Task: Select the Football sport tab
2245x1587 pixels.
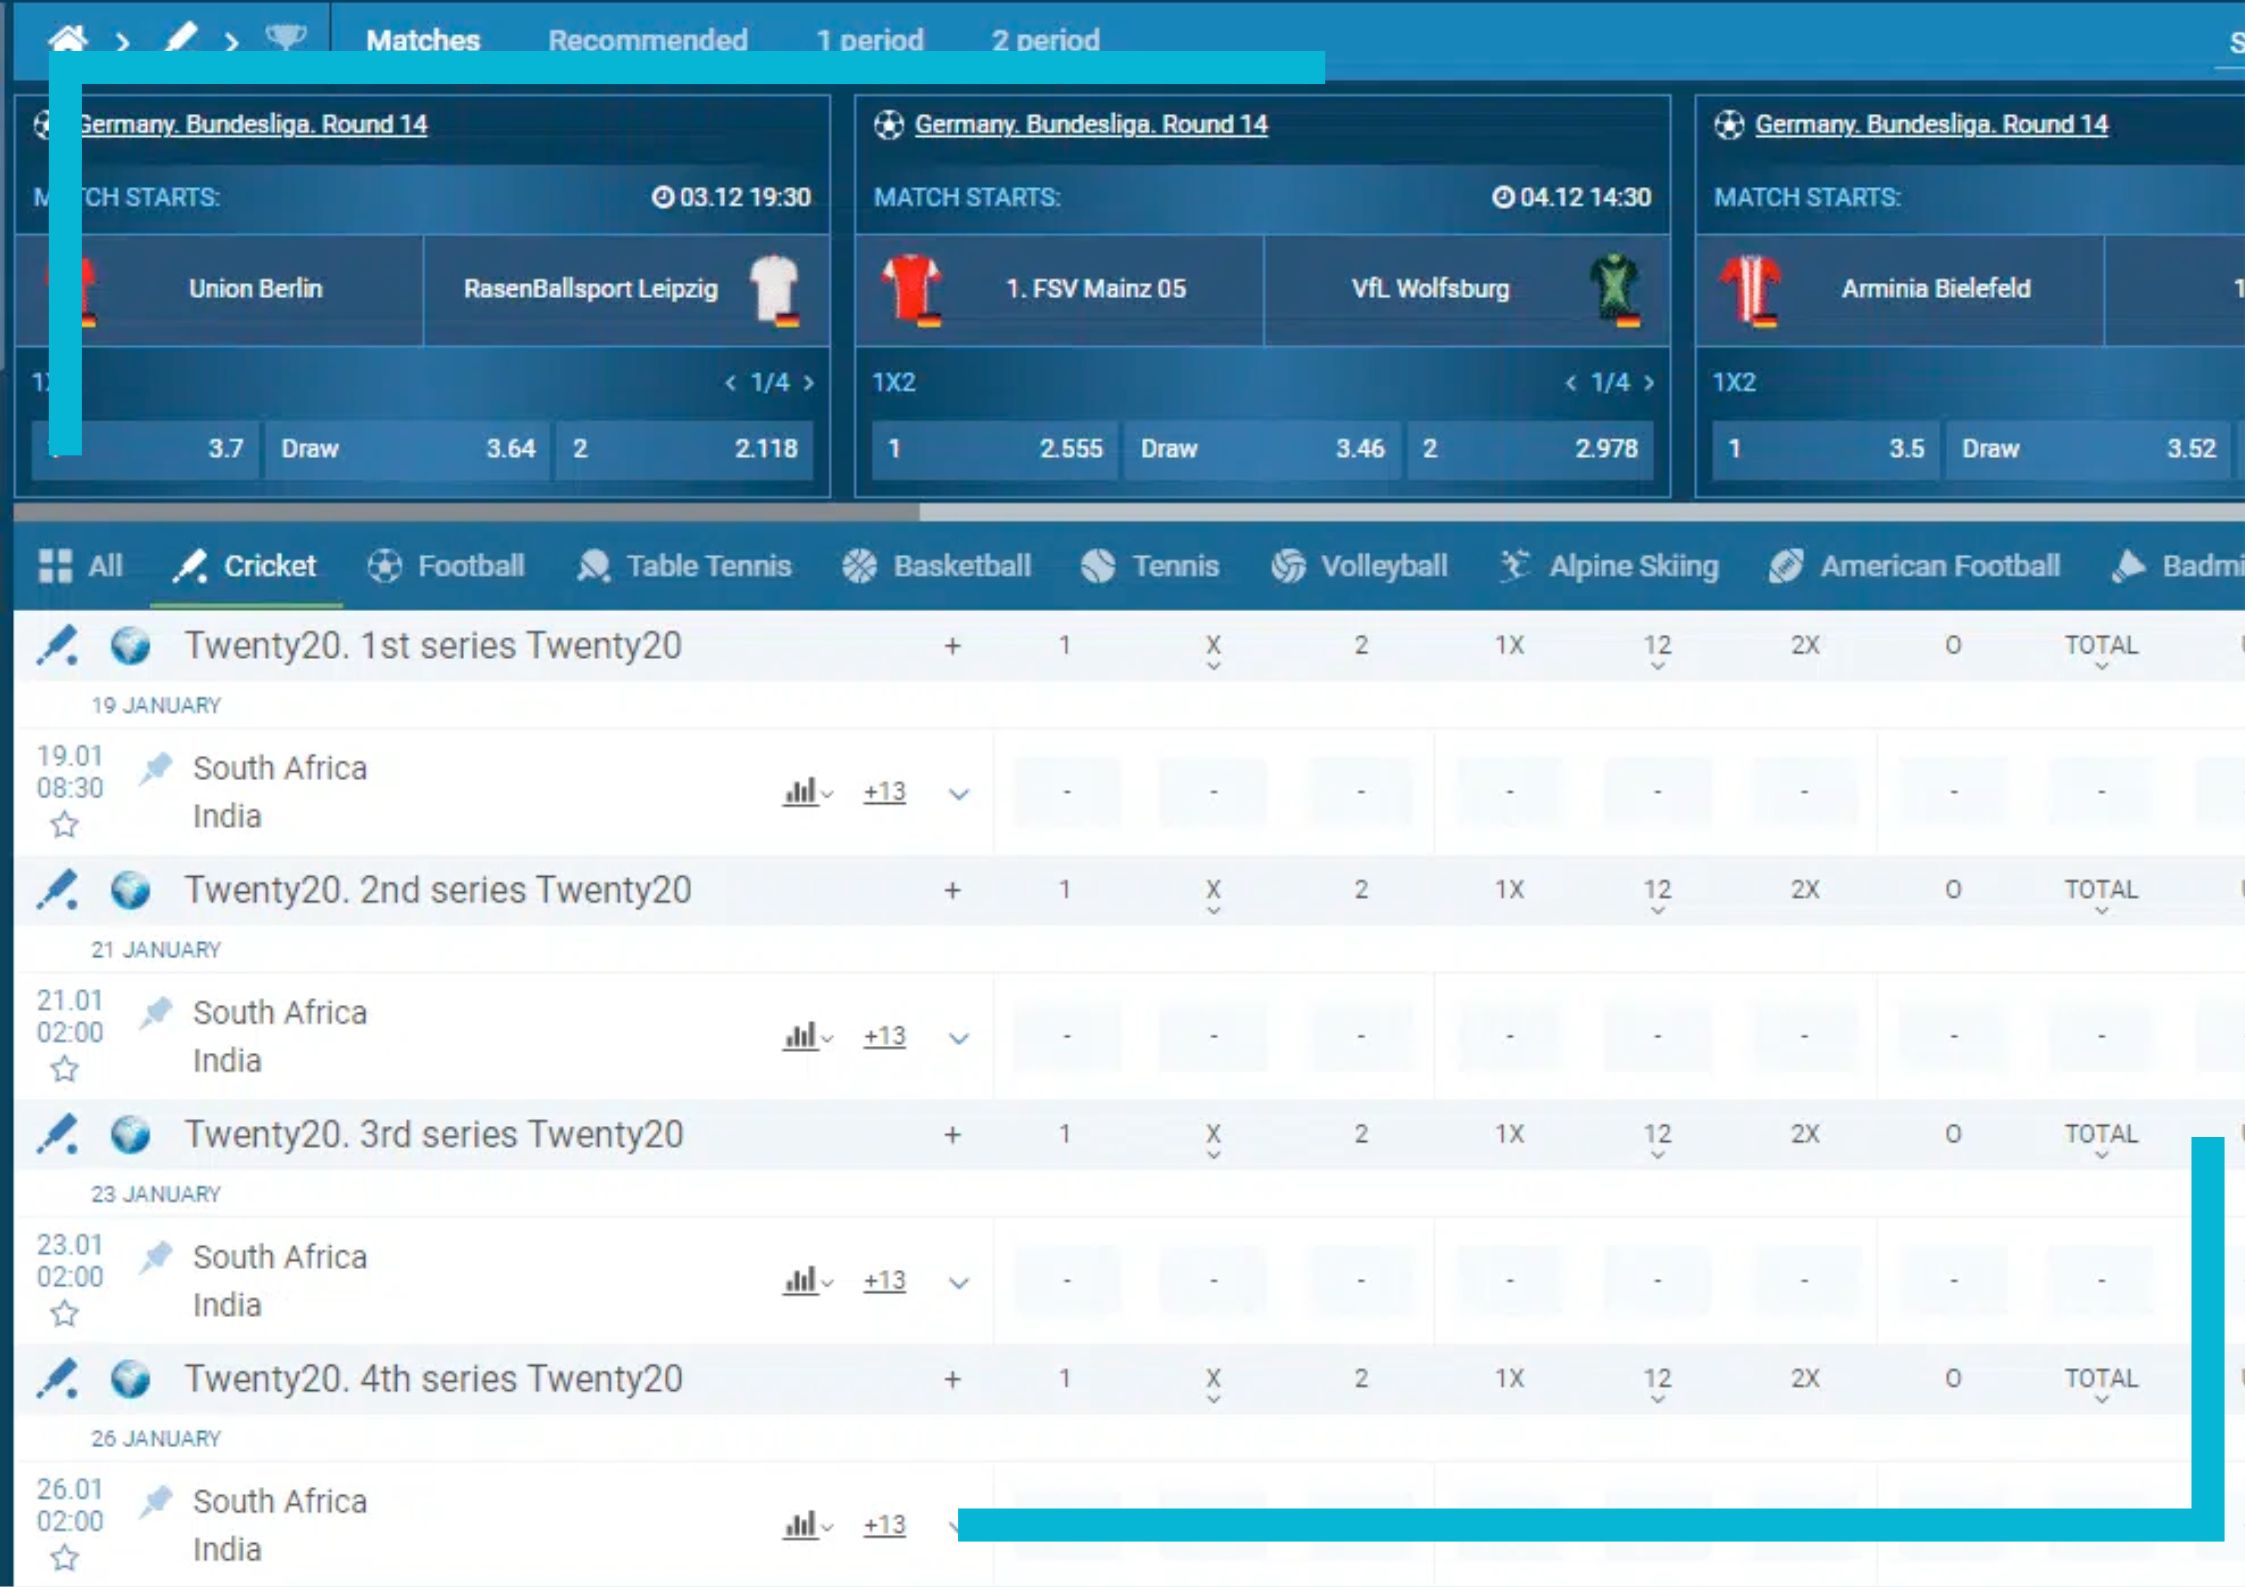Action: [446, 566]
